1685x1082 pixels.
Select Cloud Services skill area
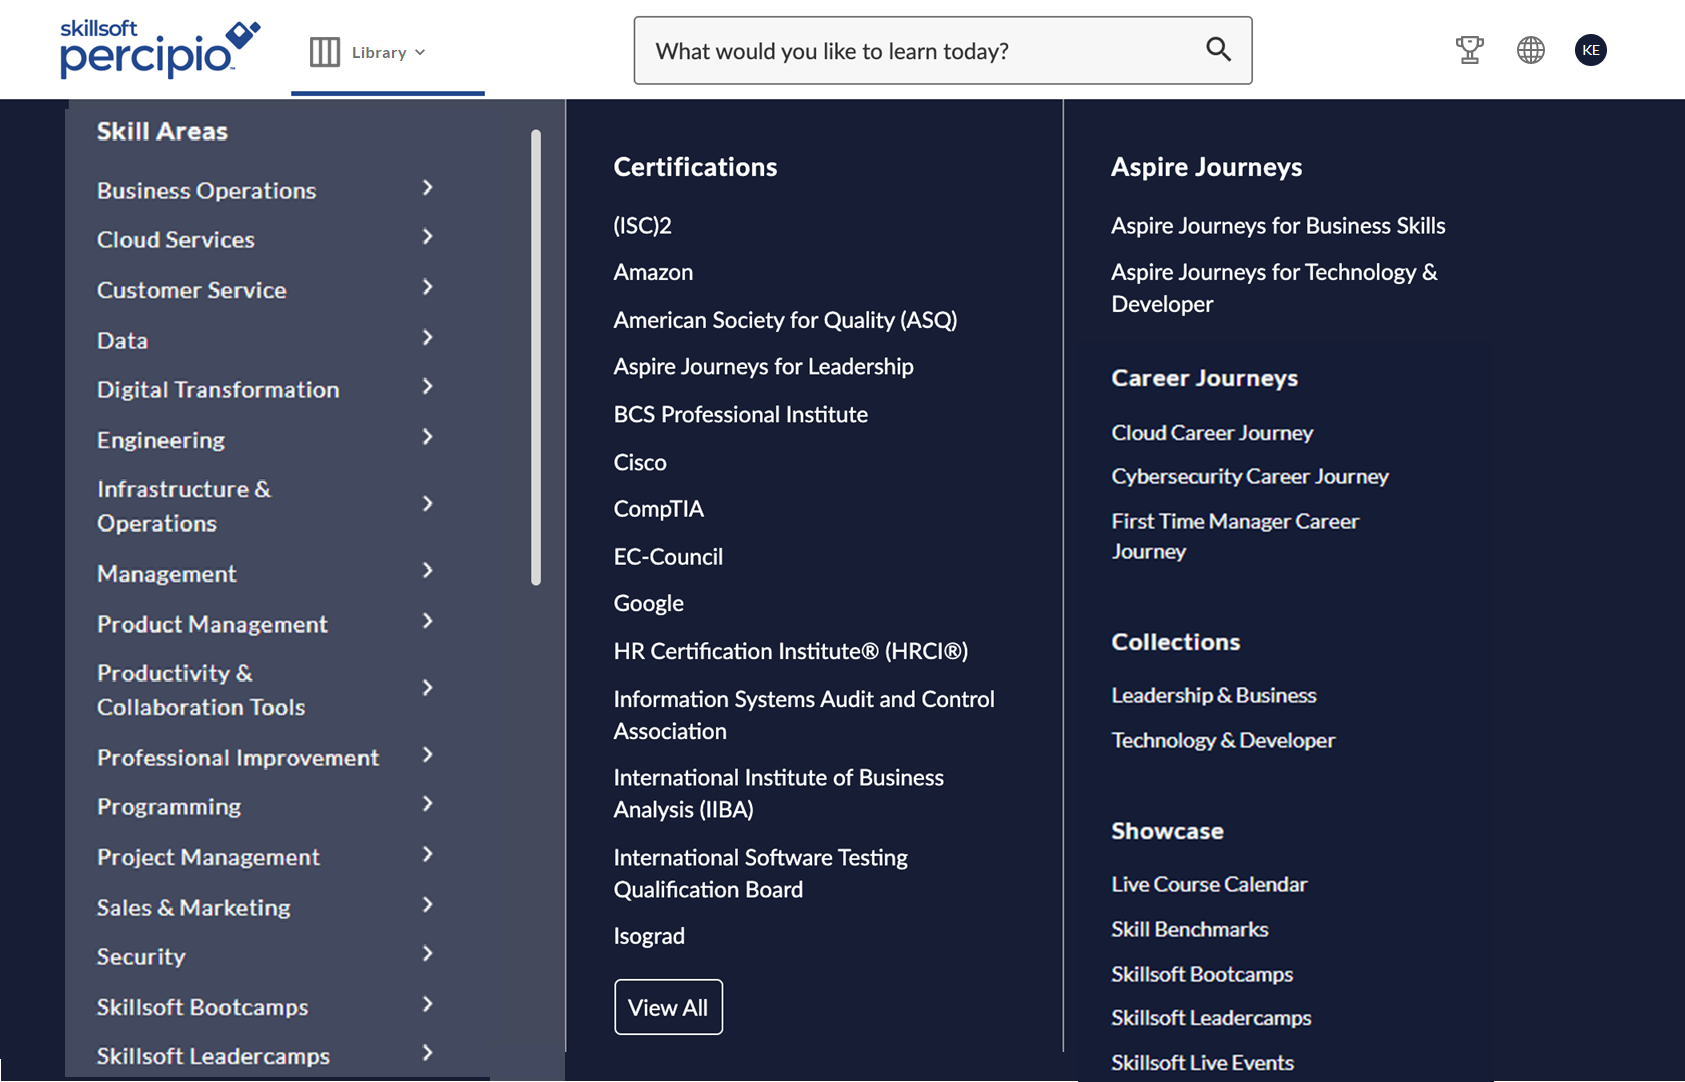(x=176, y=240)
